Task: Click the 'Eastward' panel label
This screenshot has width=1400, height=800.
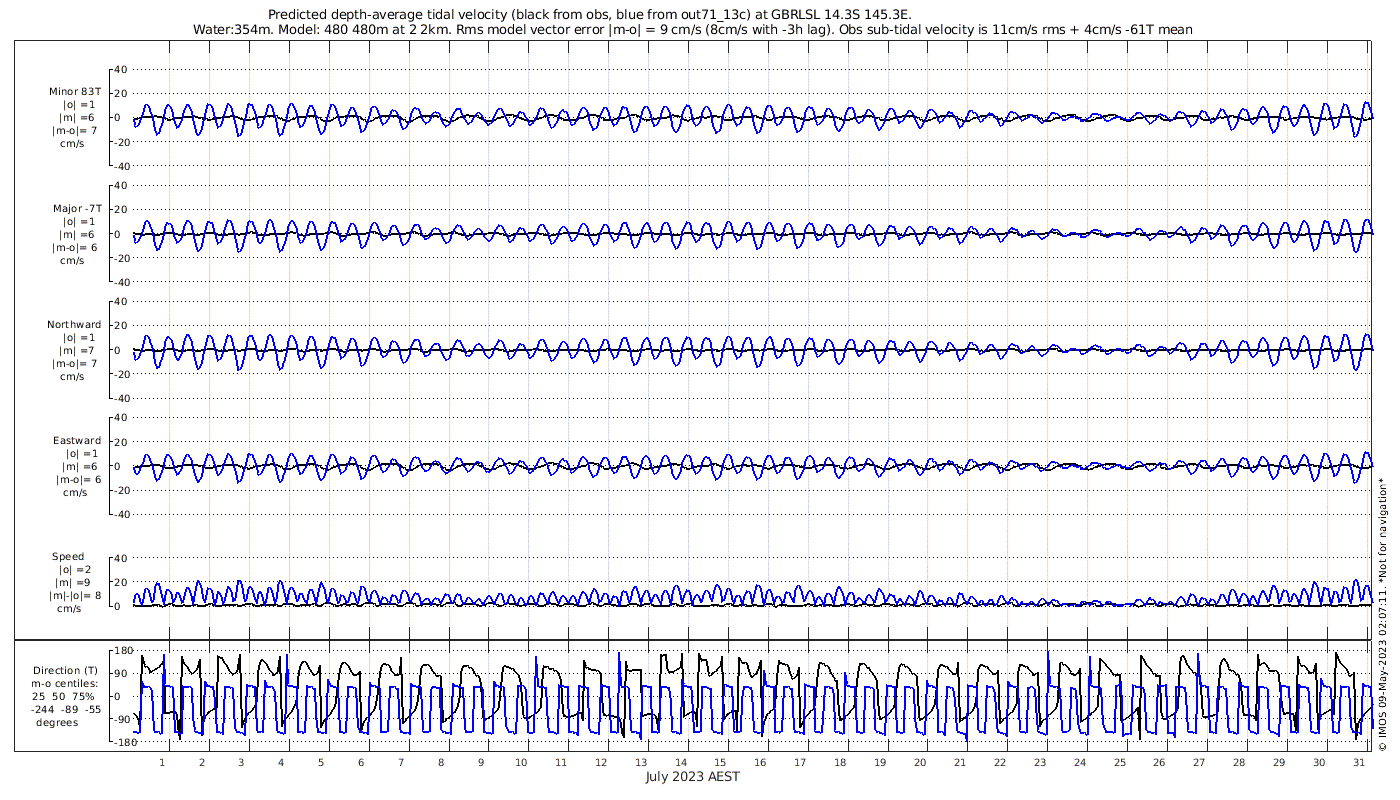Action: click(76, 440)
